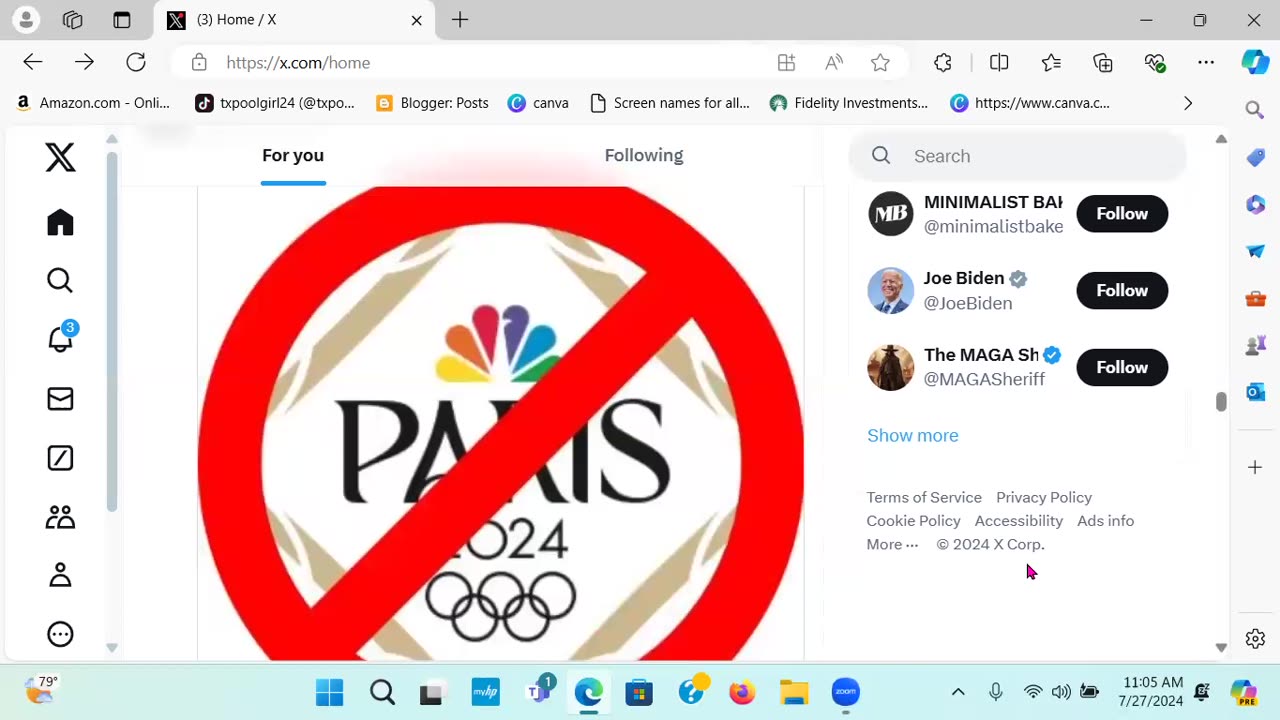Viewport: 1280px width, 720px height.
Task: Open Cookie Policy link
Action: (913, 521)
